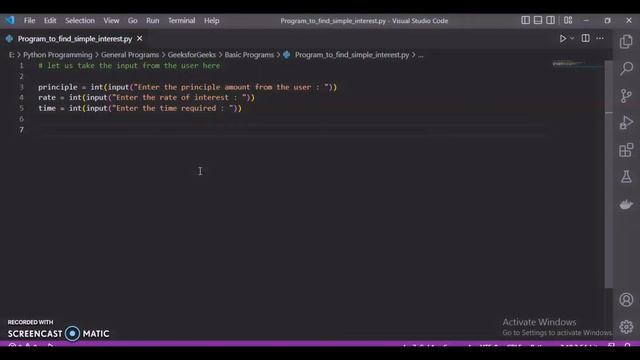
Task: Open the Search view in activity bar
Action: click(x=626, y=68)
